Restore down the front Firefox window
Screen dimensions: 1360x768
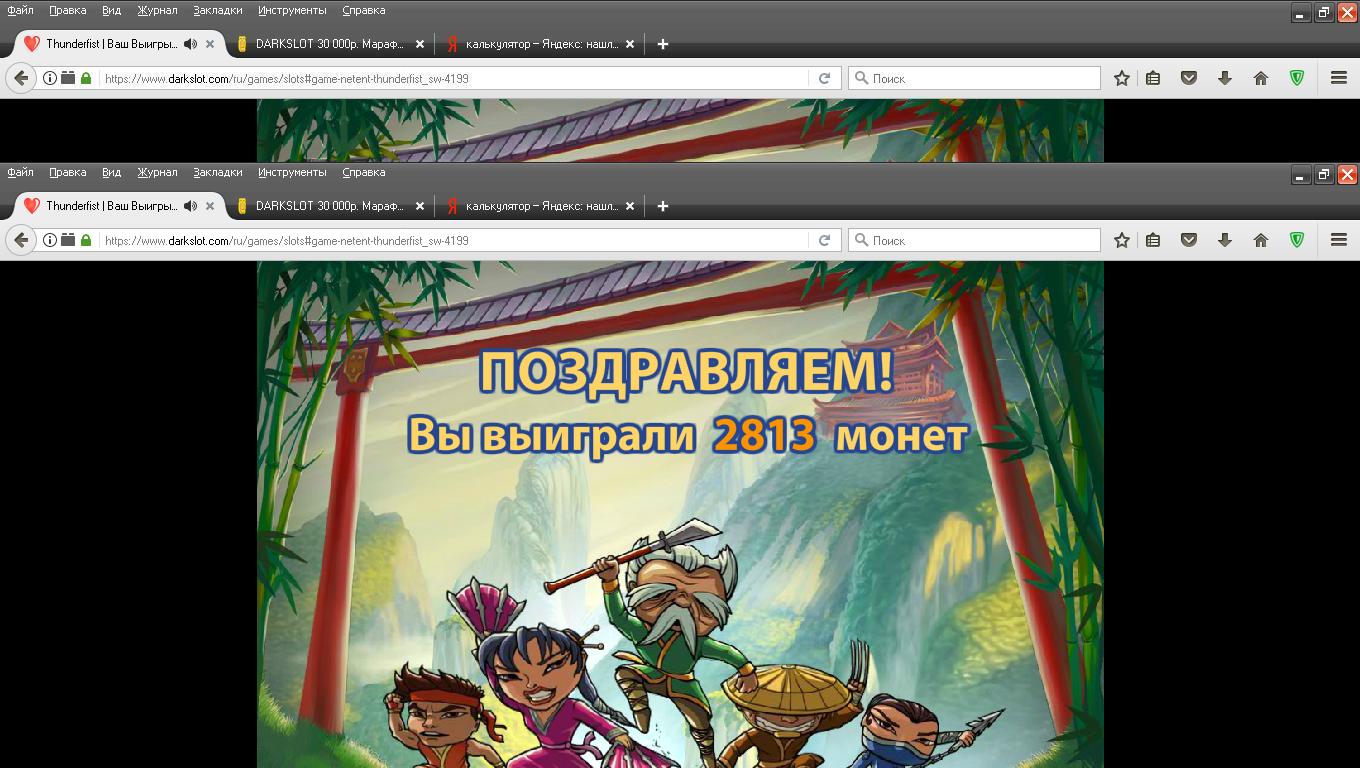[x=1323, y=175]
